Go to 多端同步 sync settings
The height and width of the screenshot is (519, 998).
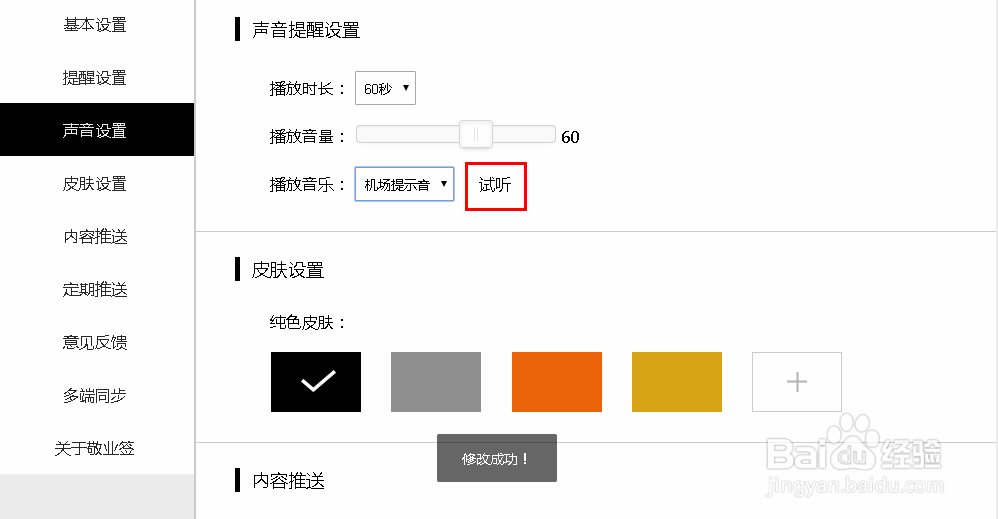(95, 396)
